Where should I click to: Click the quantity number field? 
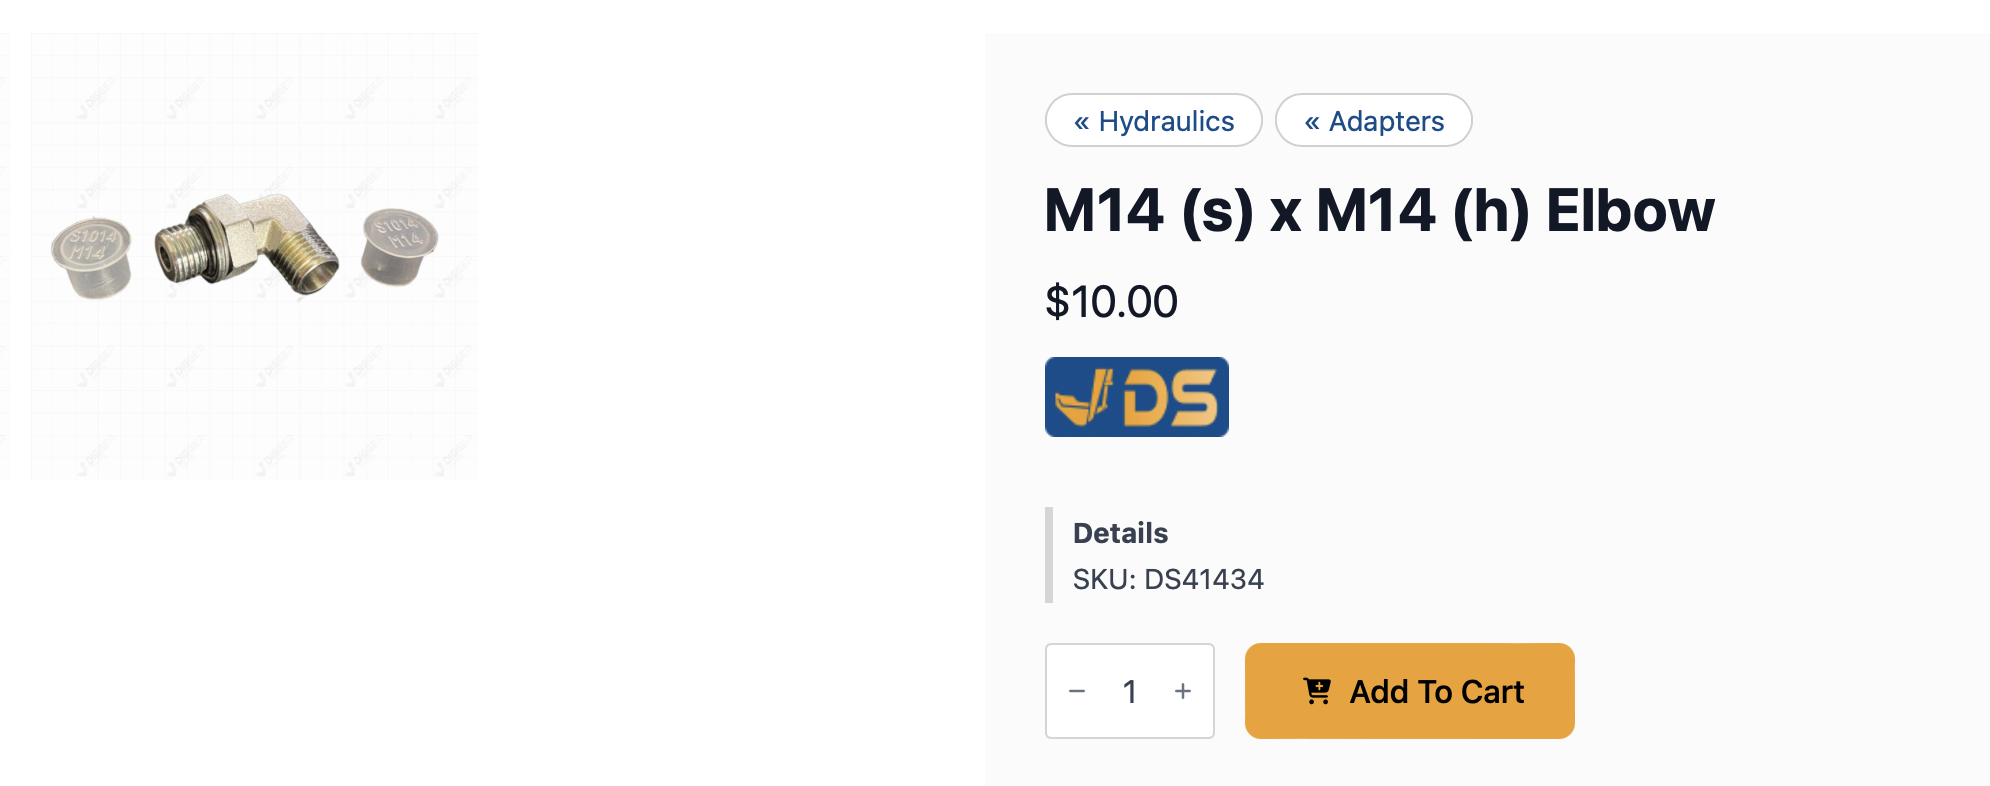(1130, 691)
